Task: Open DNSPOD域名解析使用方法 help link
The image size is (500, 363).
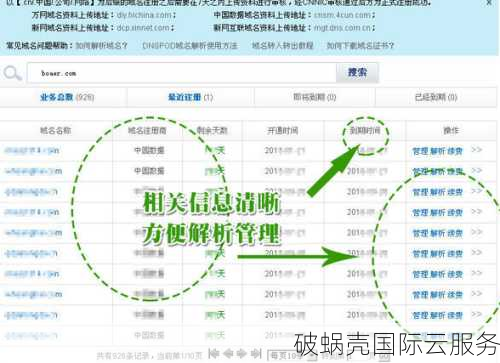Action: [x=190, y=45]
